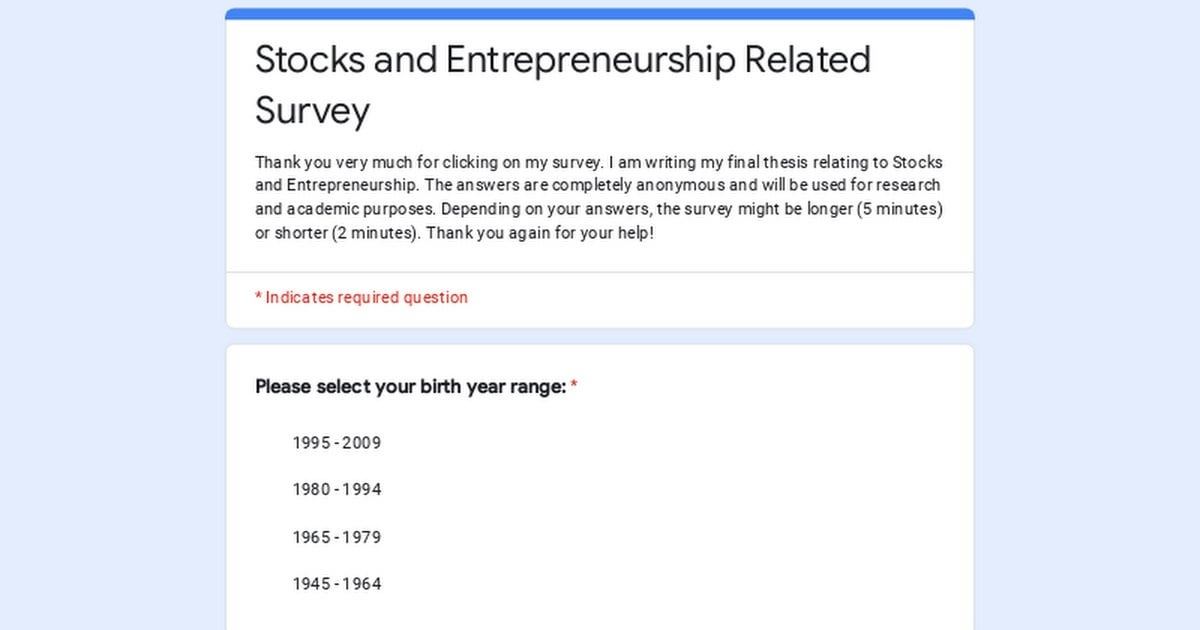
Task: Click the 'Indicates required question' notice
Action: (366, 297)
